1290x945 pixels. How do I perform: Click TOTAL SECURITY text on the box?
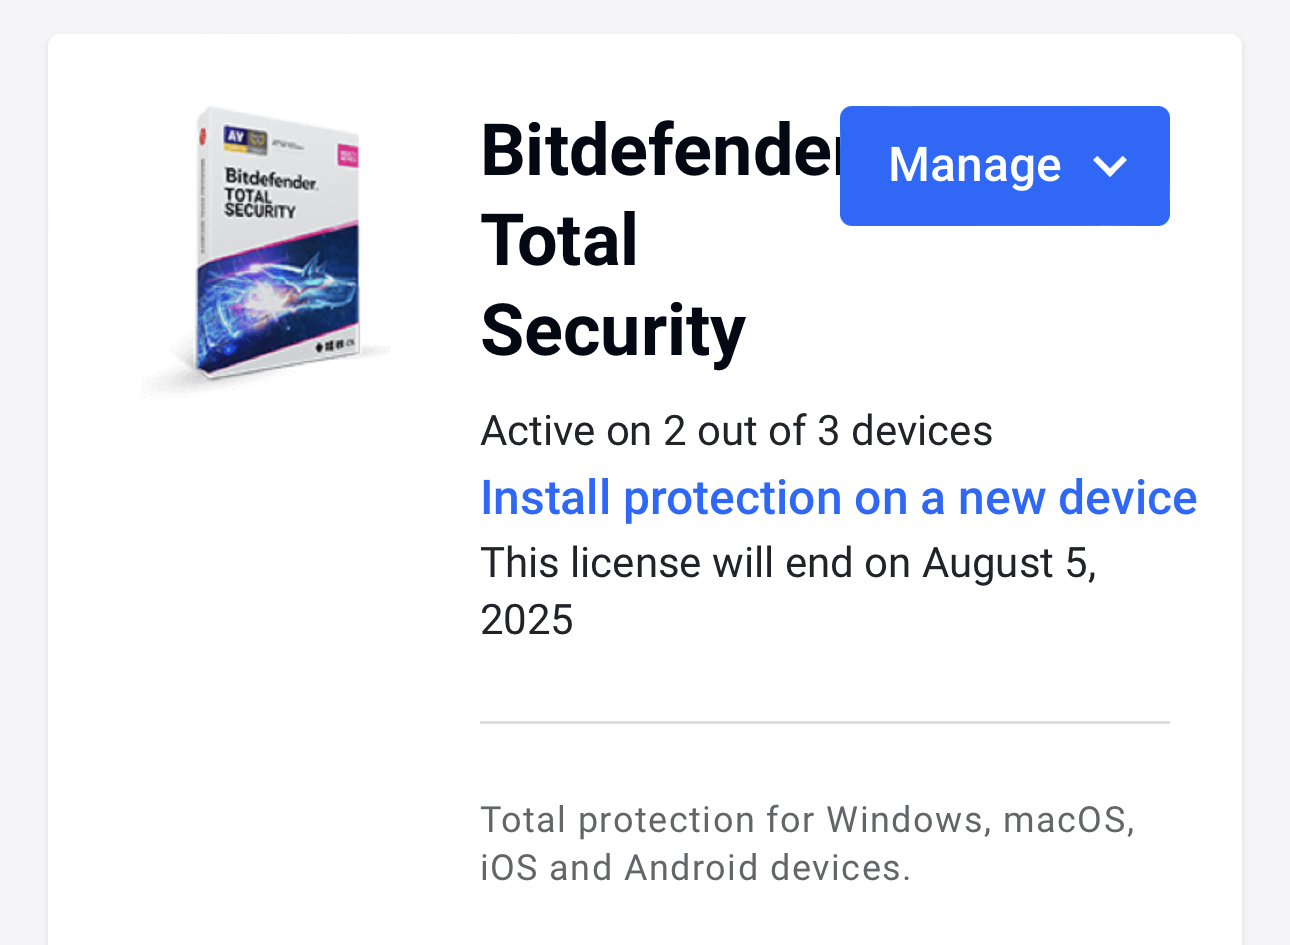tap(259, 203)
